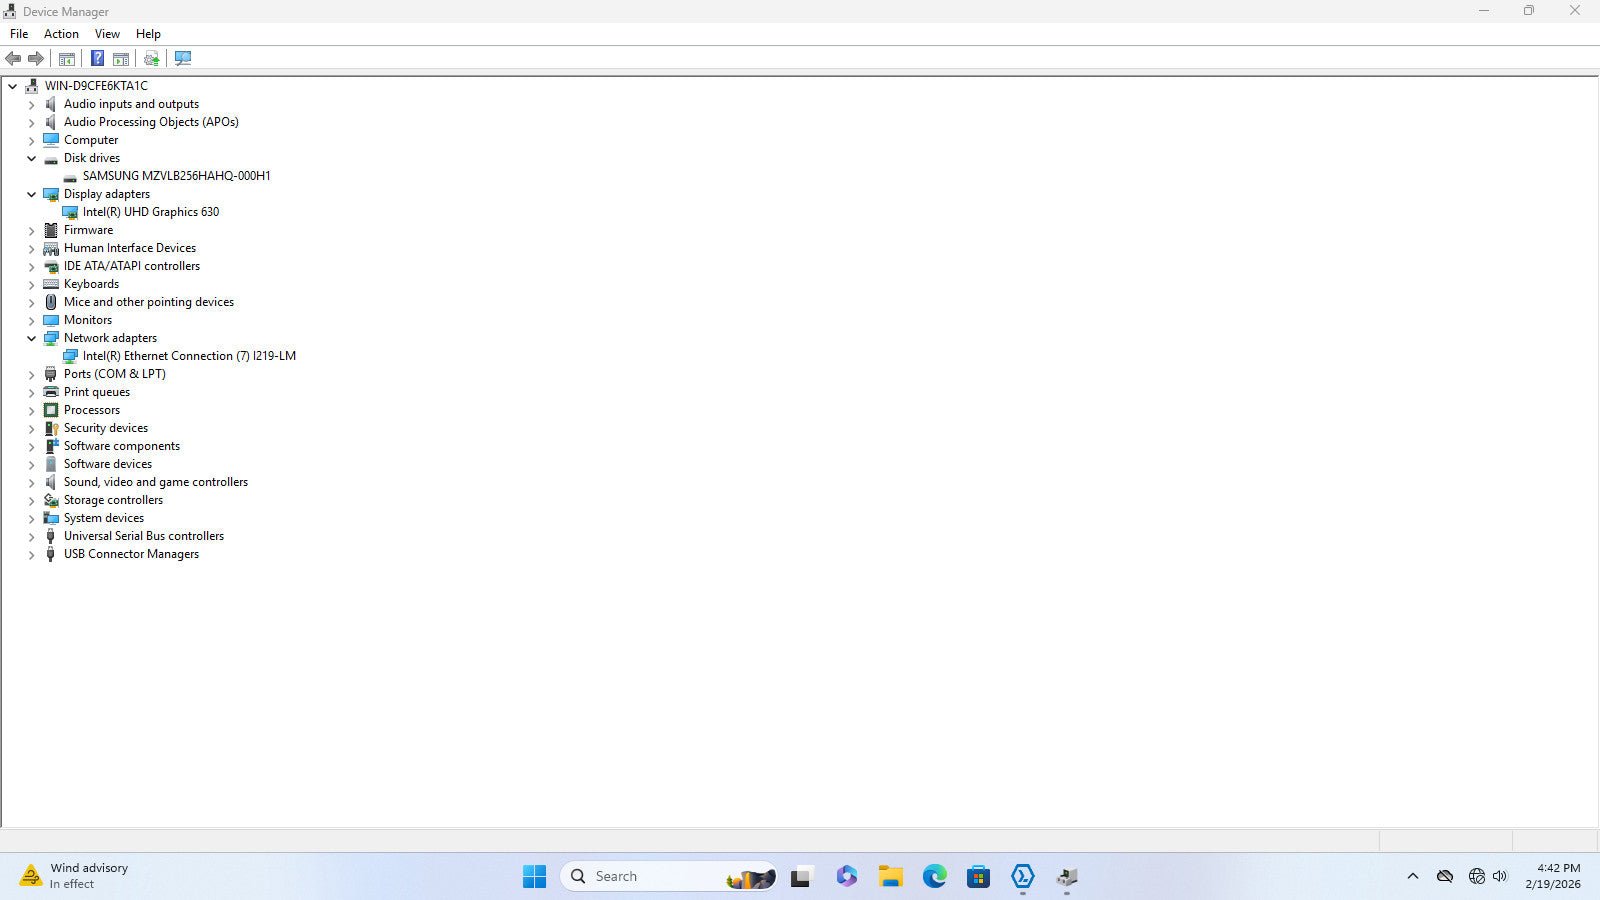The width and height of the screenshot is (1600, 900).
Task: Open the volume control in the system tray
Action: click(x=1500, y=877)
